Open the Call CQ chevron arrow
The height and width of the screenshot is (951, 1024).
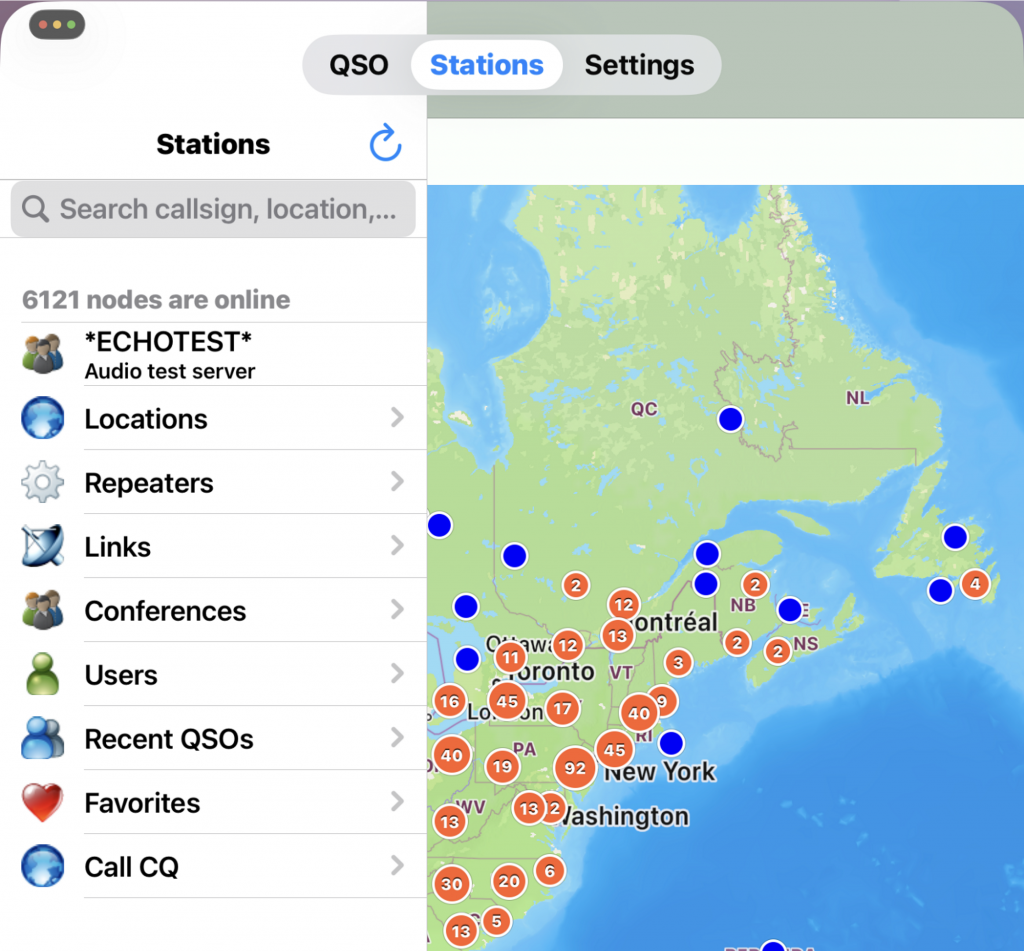(397, 866)
